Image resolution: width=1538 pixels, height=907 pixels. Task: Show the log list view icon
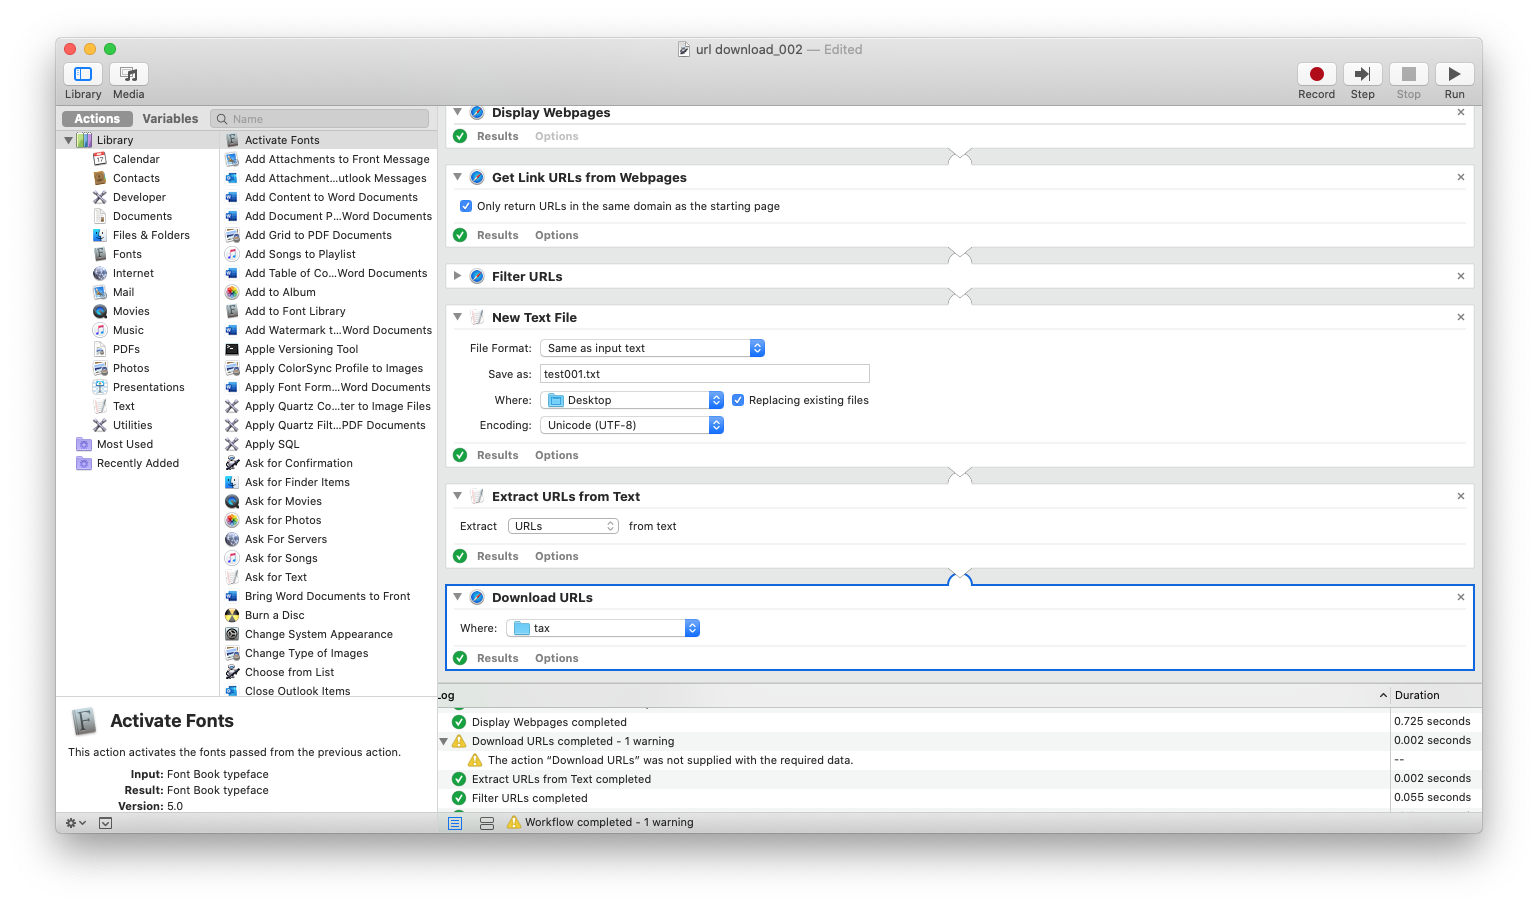point(455,823)
